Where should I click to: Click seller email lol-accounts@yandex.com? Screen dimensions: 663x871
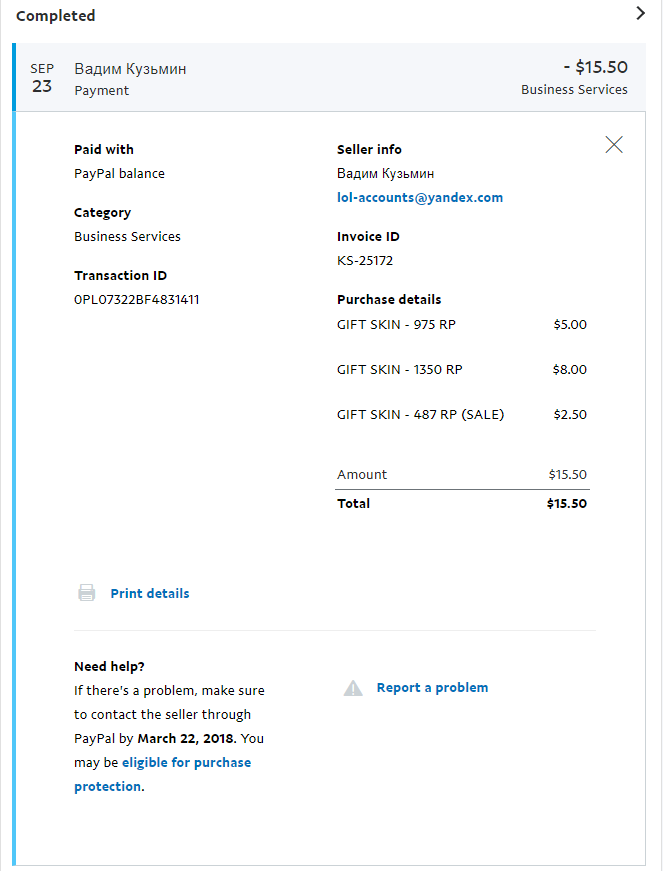coord(420,198)
